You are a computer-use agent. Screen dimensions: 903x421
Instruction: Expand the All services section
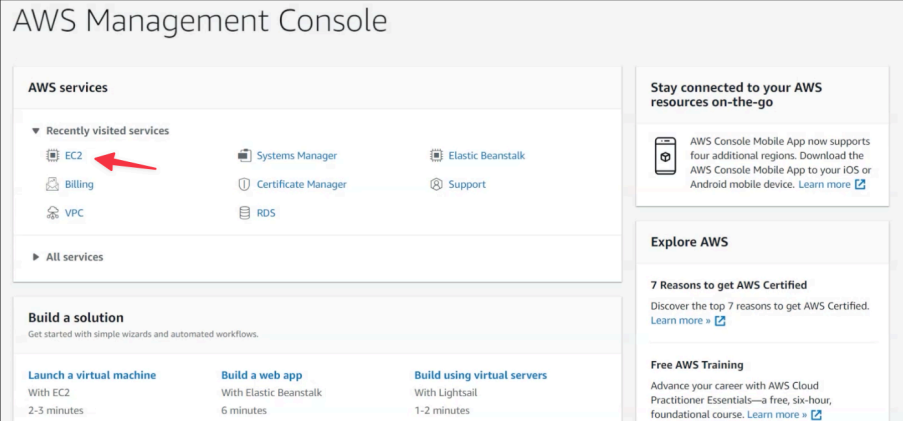(x=36, y=257)
